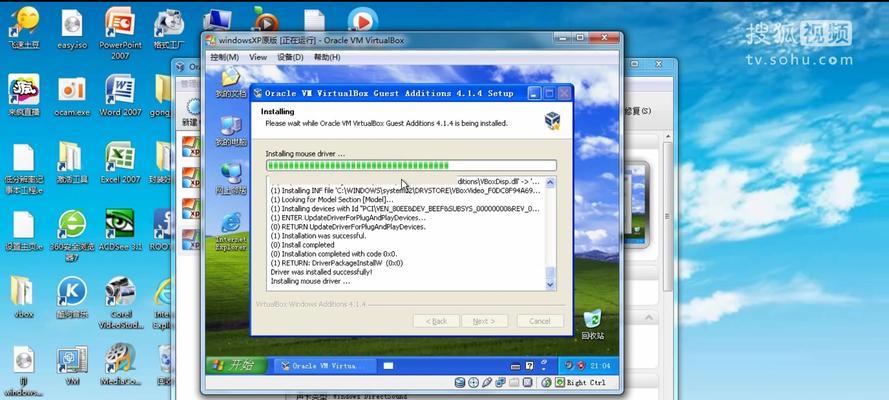Image resolution: width=889 pixels, height=400 pixels.
Task: Click 'Installation completed with code 0x0.' log line
Action: click(334, 254)
